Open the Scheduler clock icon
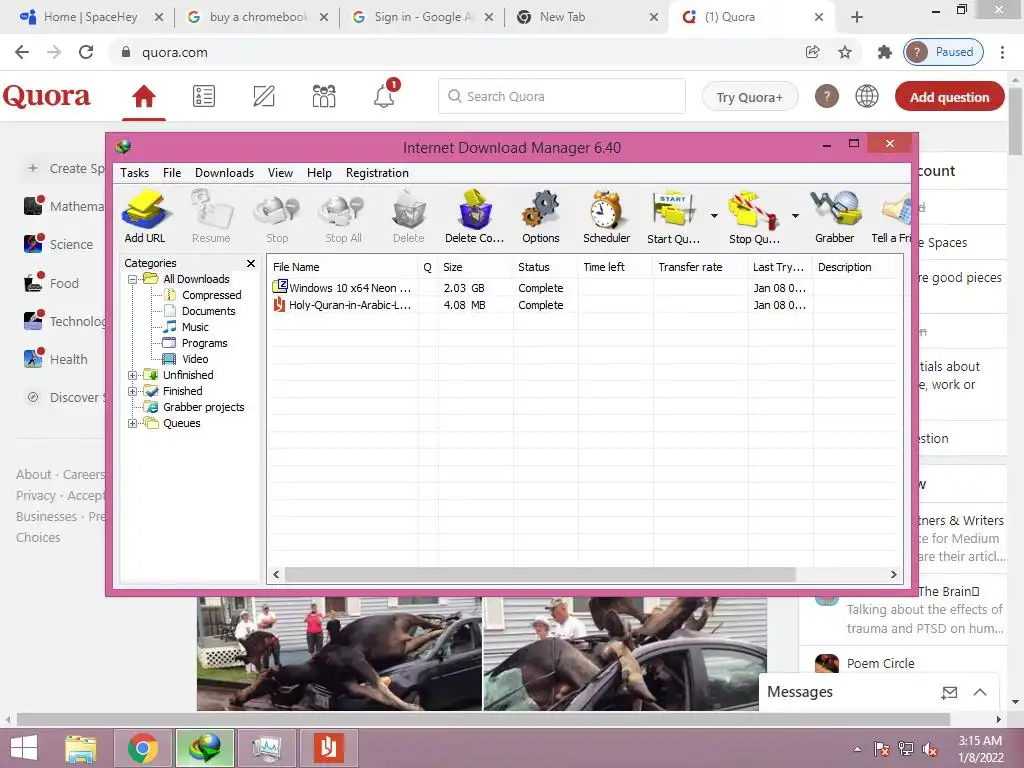Screen dimensions: 1024x768 click(x=607, y=217)
